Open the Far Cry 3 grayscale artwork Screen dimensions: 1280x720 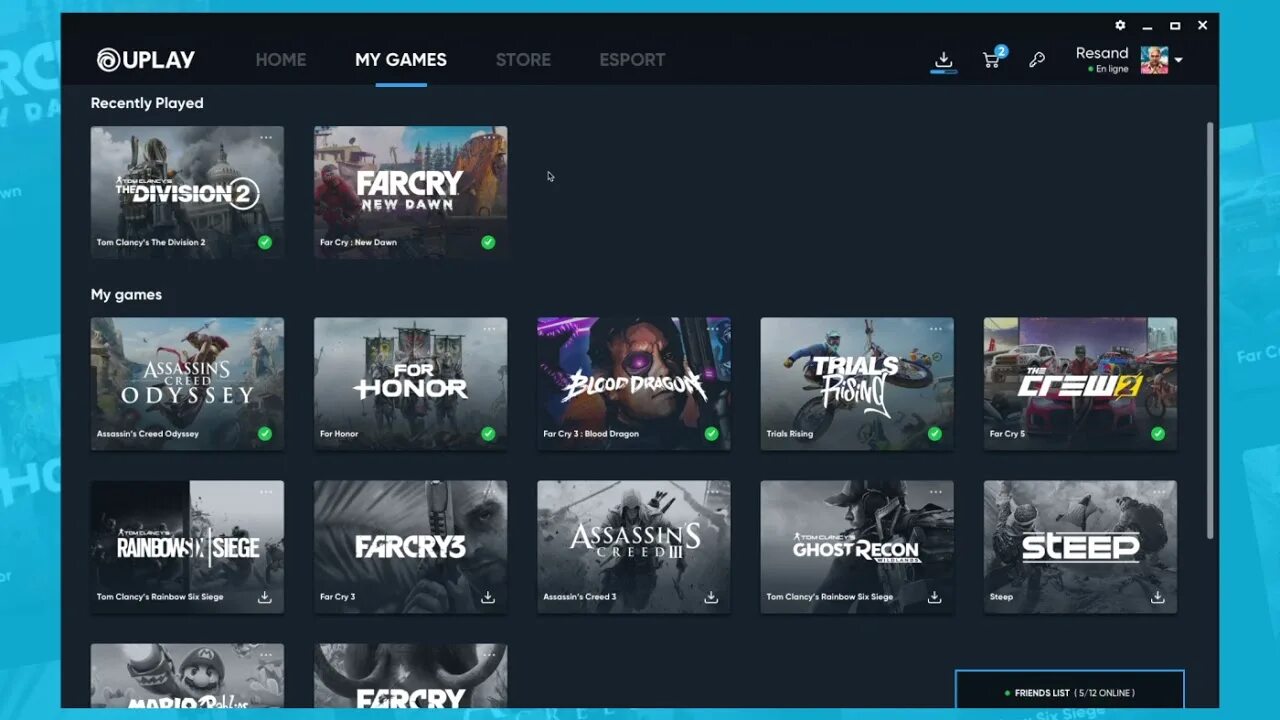(x=410, y=547)
